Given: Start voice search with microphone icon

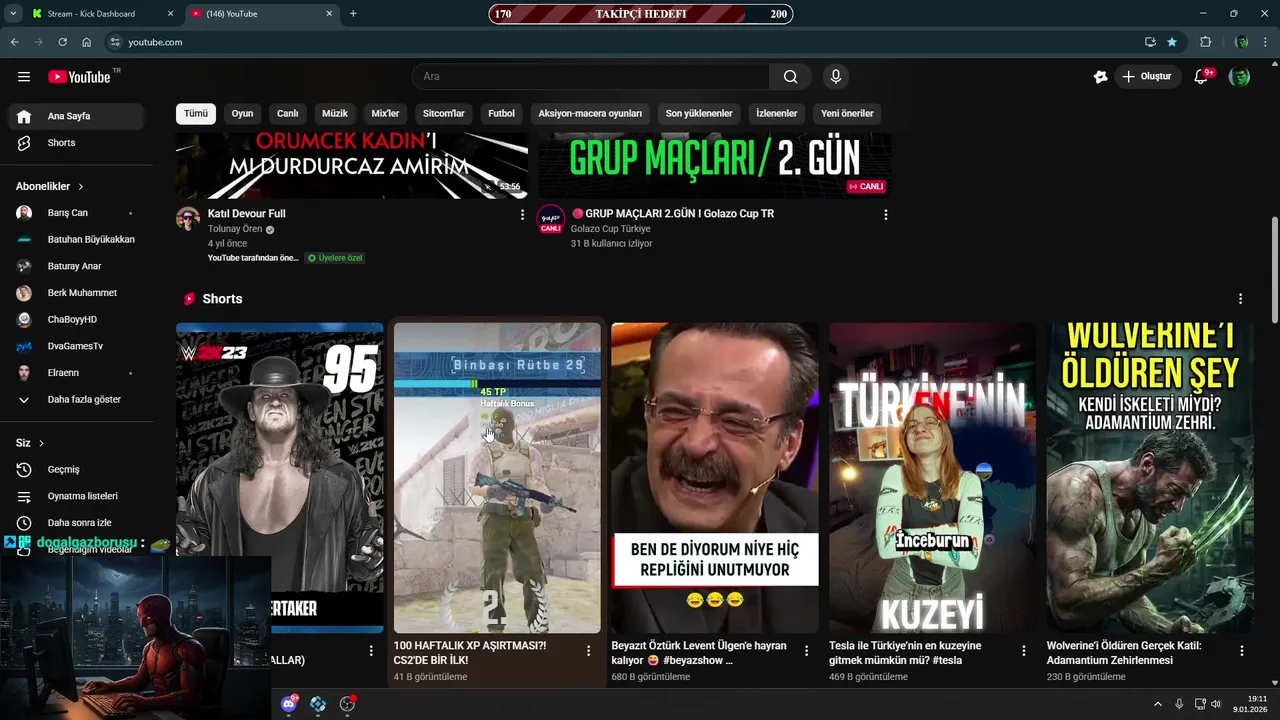Looking at the screenshot, I should coord(836,77).
